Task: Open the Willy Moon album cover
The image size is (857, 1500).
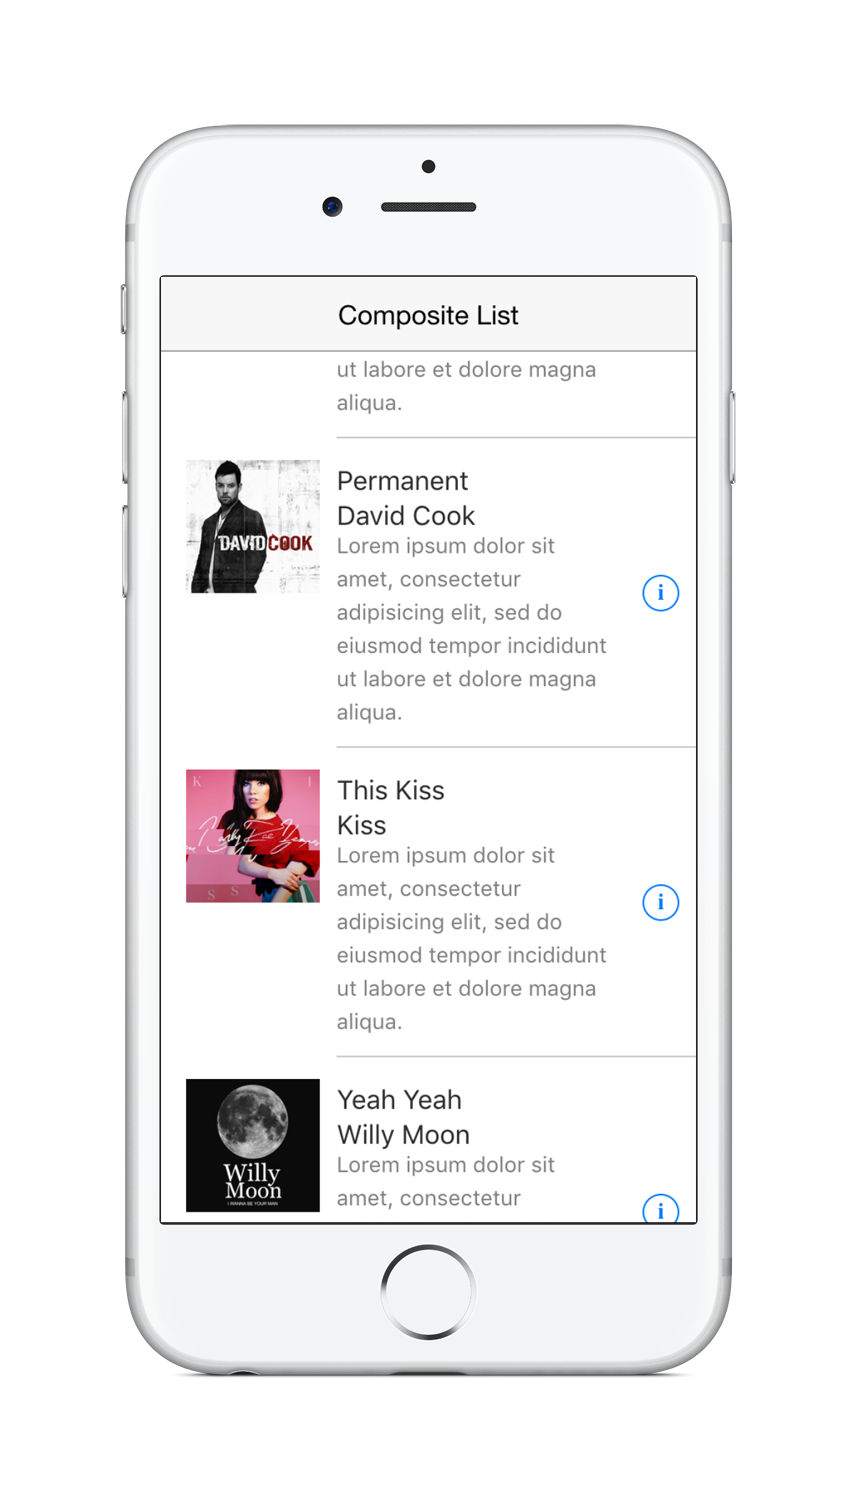Action: coord(253,1145)
